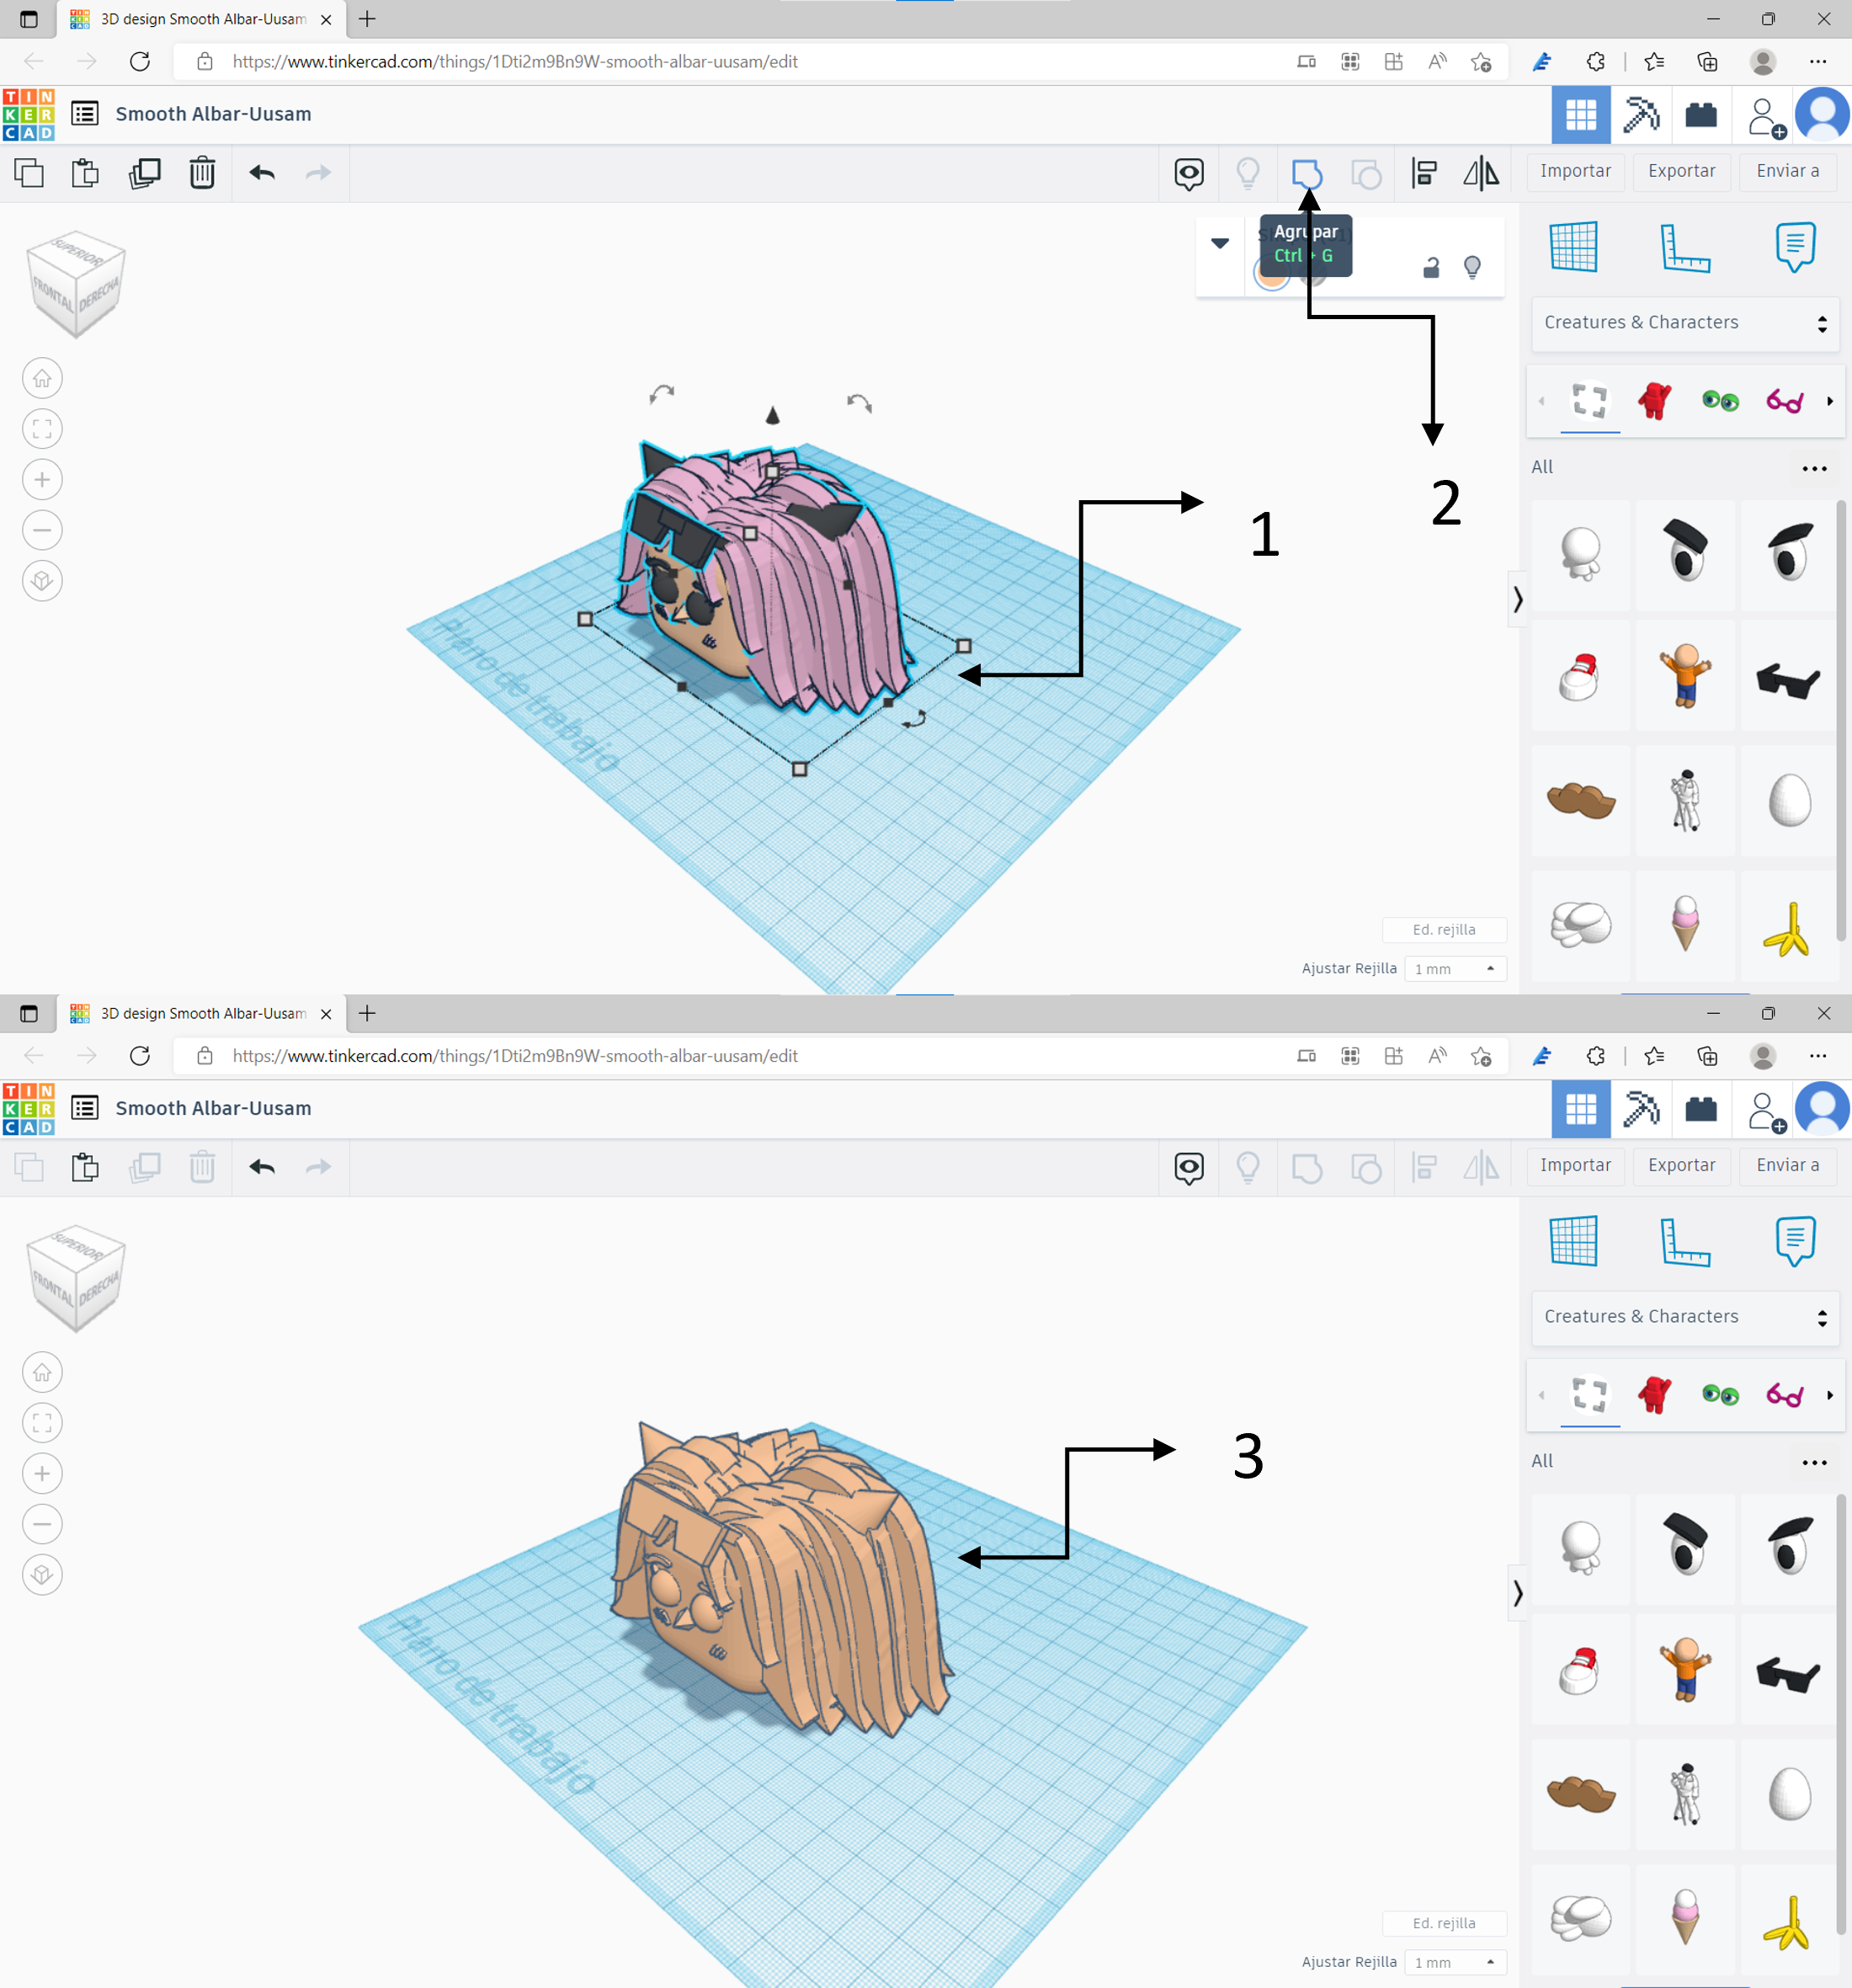Select the Ruler tool in lower window
Viewport: 1852px width, 1988px height.
(1684, 1242)
